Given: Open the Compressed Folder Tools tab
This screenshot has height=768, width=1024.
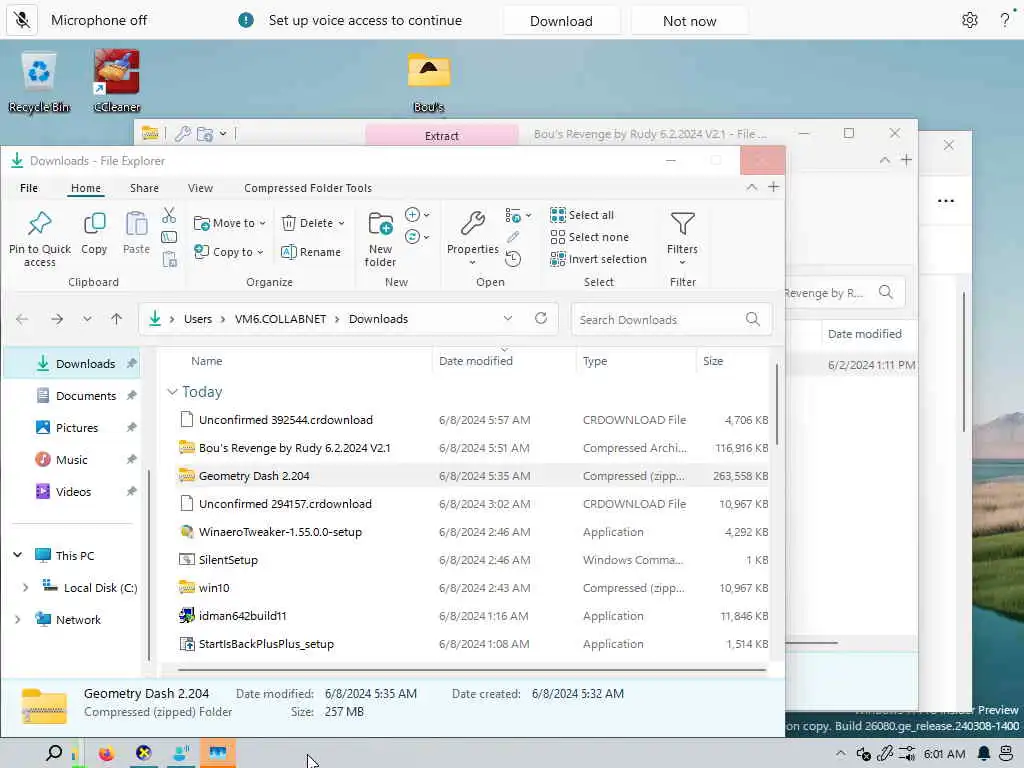Looking at the screenshot, I should click(x=308, y=188).
